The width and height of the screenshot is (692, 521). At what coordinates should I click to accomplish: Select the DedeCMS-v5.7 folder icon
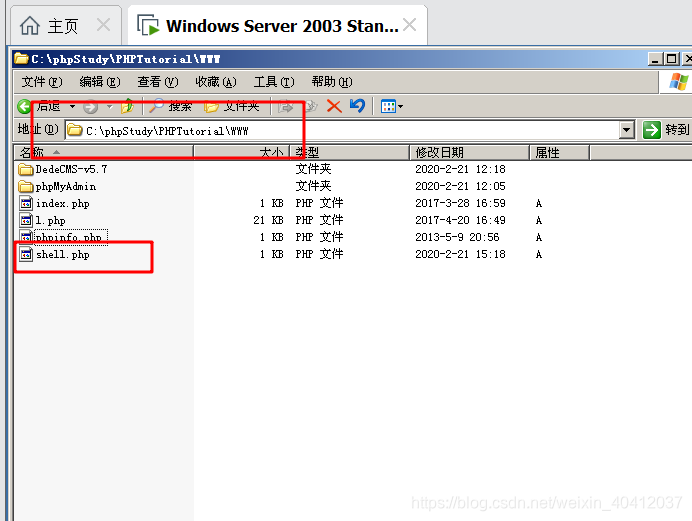tap(26, 169)
